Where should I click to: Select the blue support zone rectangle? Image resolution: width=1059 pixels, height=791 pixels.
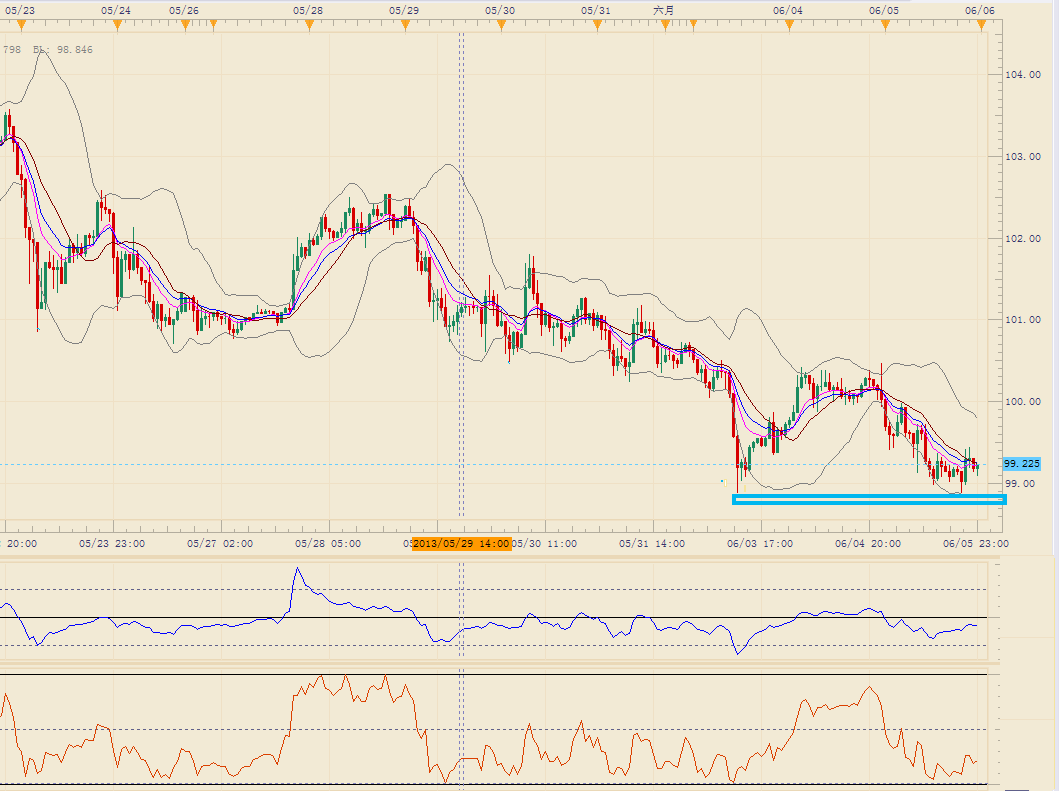coord(868,499)
